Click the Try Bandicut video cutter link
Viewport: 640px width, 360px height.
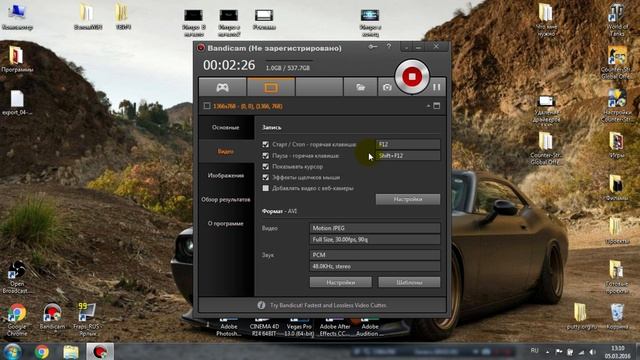(328, 305)
